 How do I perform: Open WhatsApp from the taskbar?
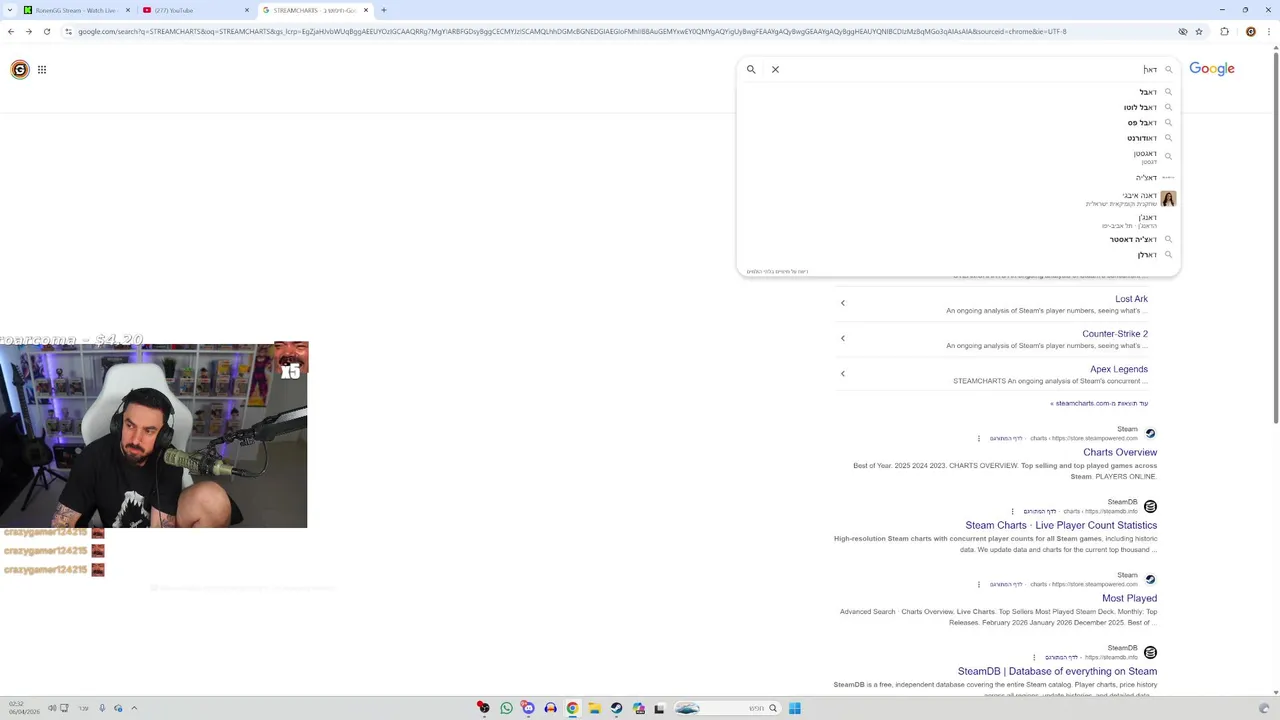click(506, 708)
